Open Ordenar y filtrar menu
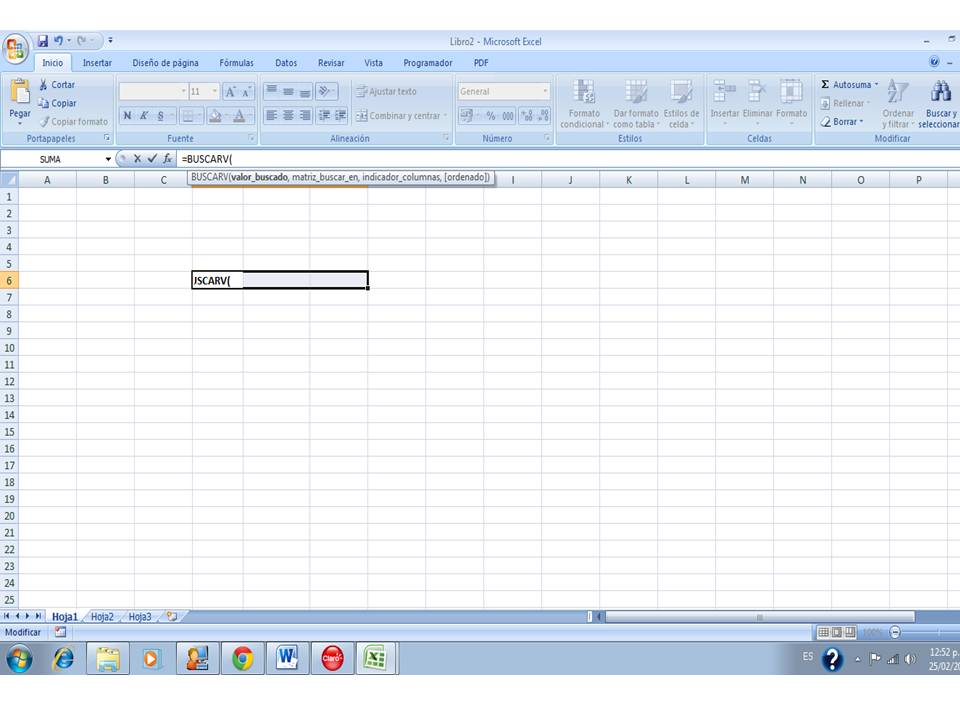The width and height of the screenshot is (960, 720). coord(898,103)
